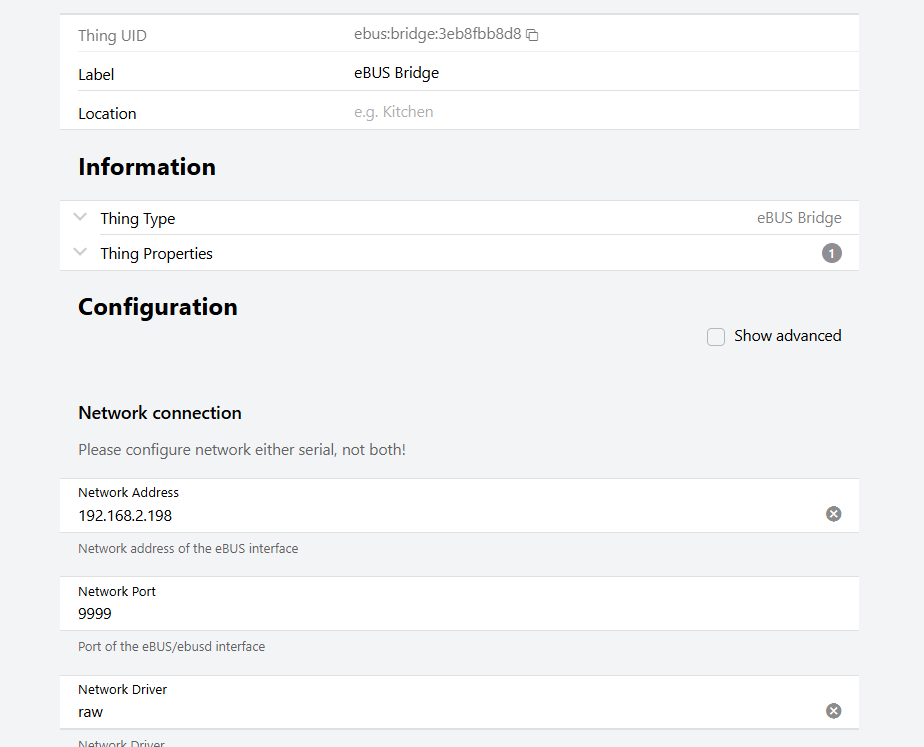This screenshot has width=924, height=747.
Task: Click the 'Network Address' field caption
Action: coord(128,492)
